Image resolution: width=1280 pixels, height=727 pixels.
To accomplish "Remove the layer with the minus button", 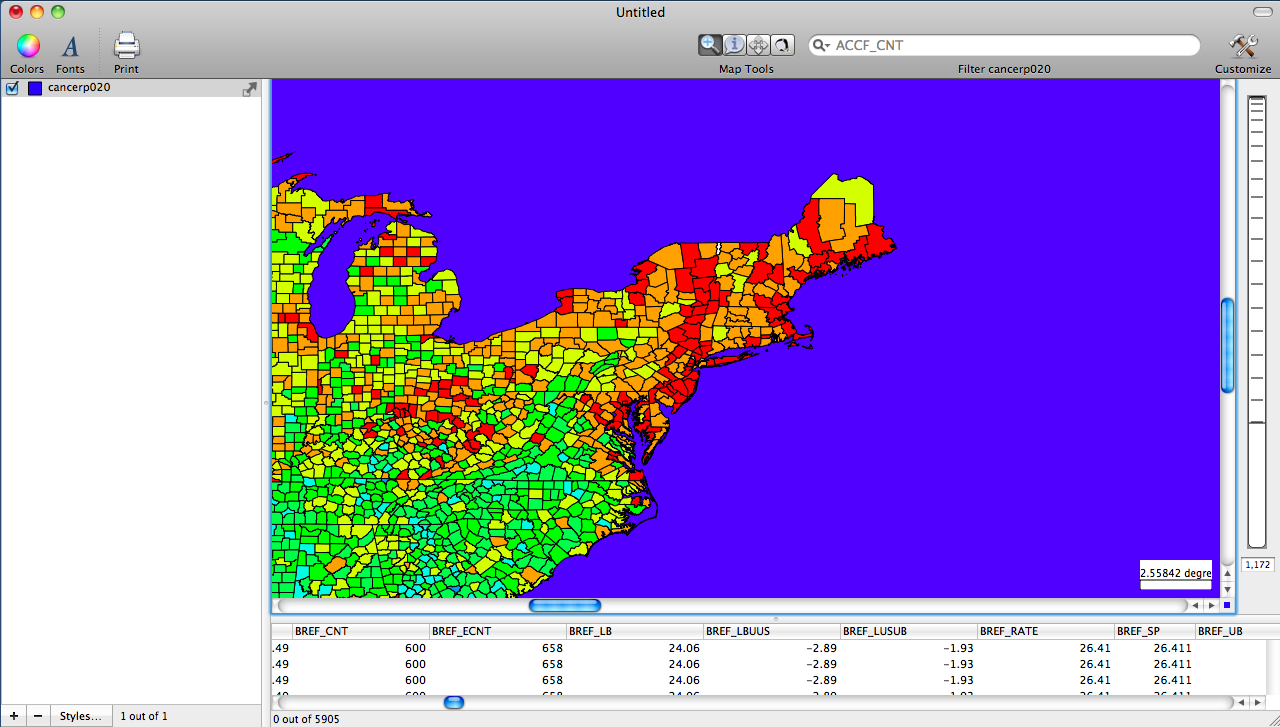I will (x=37, y=716).
